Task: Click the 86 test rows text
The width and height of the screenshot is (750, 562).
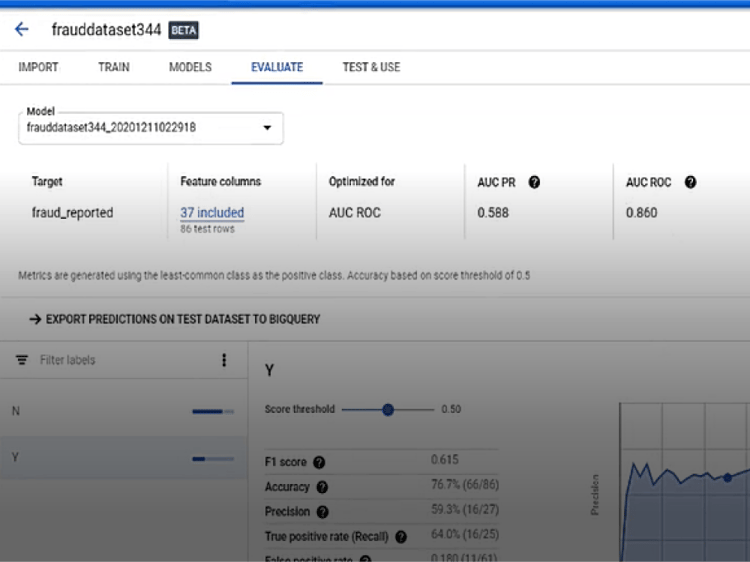Action: pos(207,229)
